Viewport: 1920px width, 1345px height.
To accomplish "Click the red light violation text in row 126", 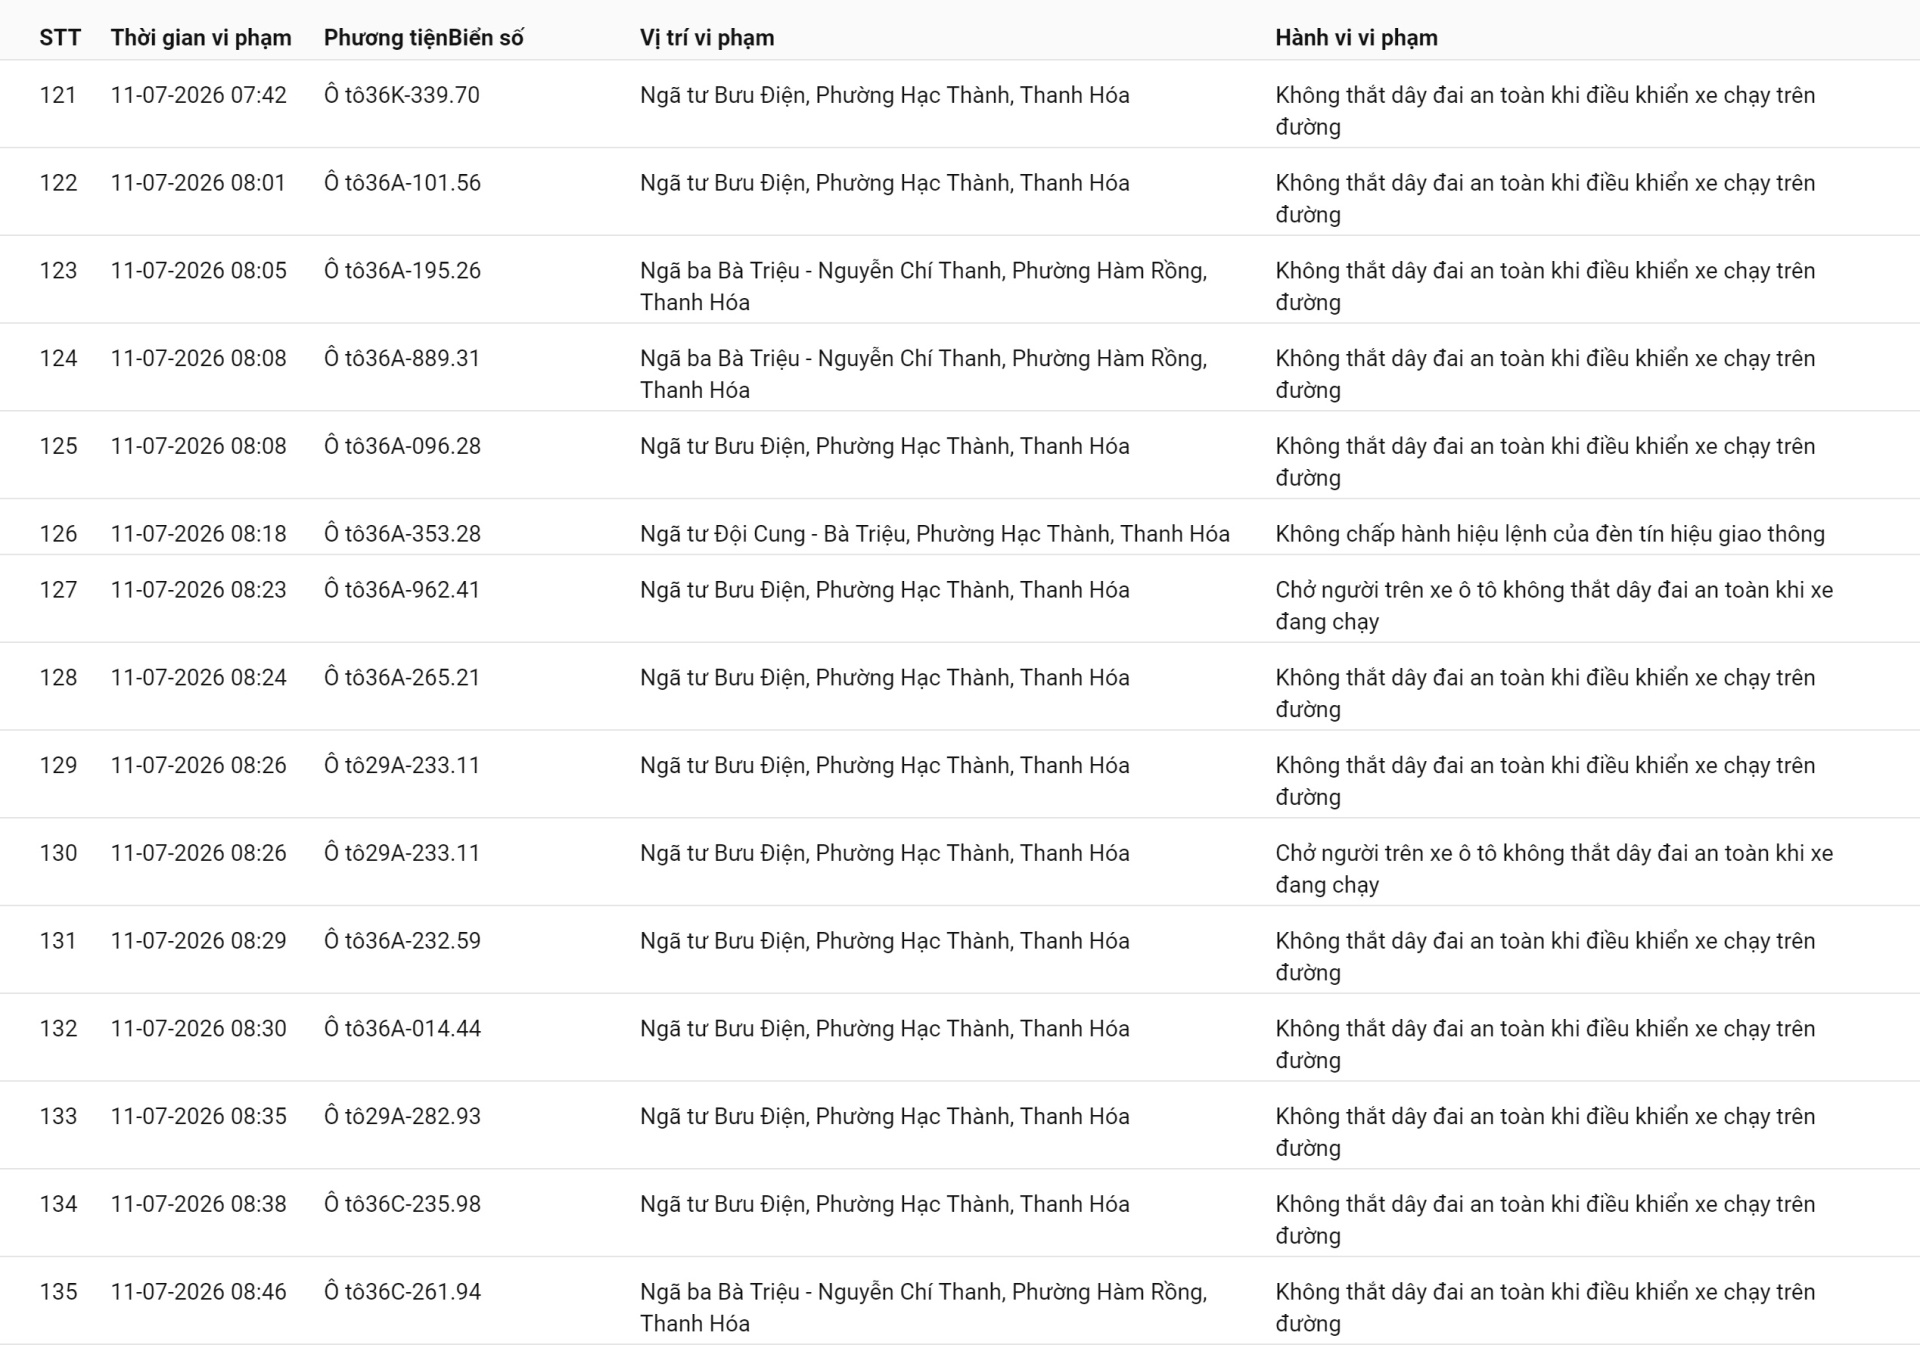I will [x=1550, y=534].
